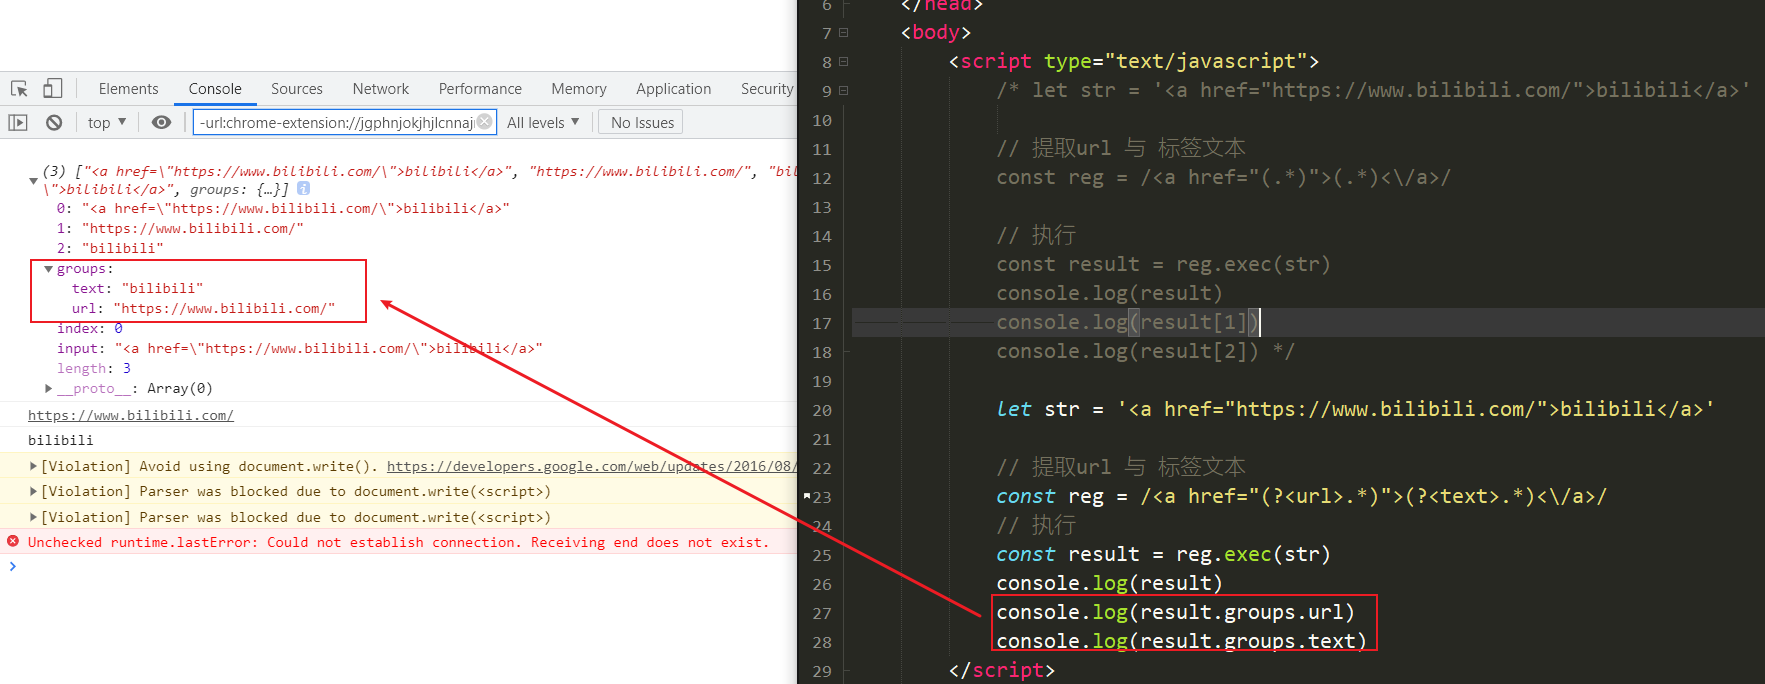Click the logged bilibili output line

[60, 440]
